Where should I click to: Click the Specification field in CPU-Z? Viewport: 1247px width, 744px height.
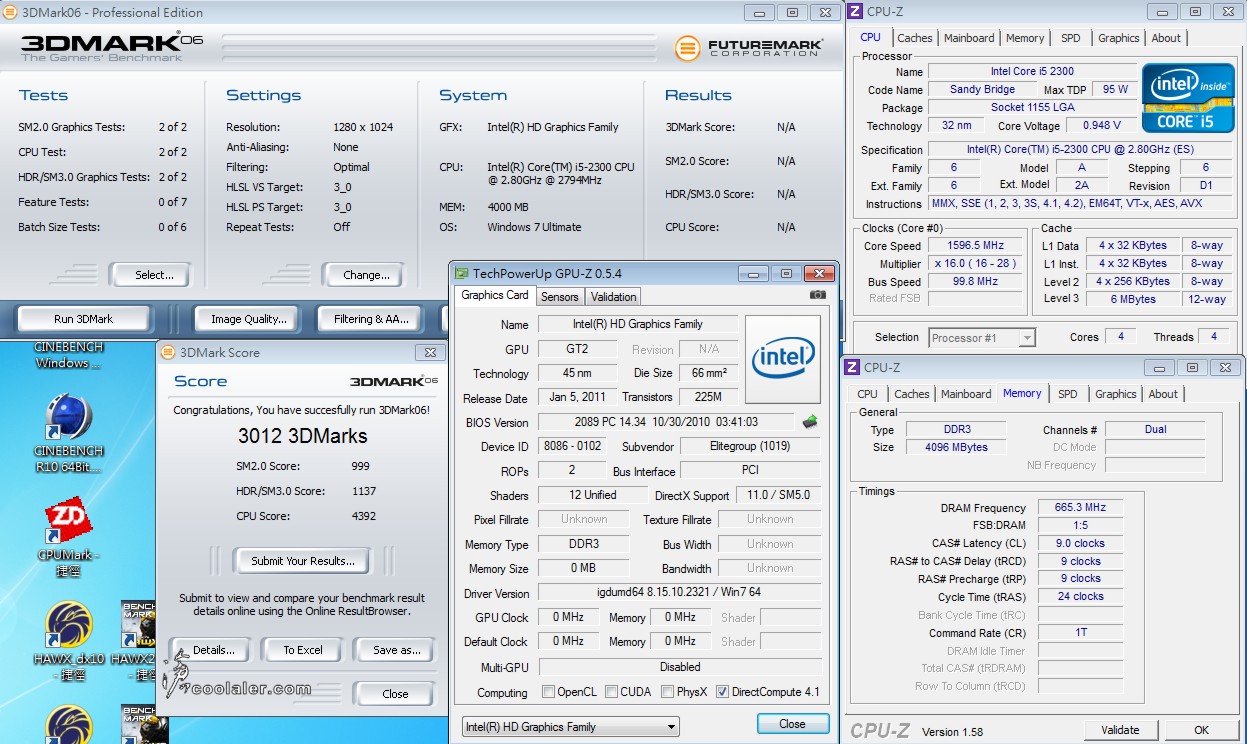pos(1081,150)
